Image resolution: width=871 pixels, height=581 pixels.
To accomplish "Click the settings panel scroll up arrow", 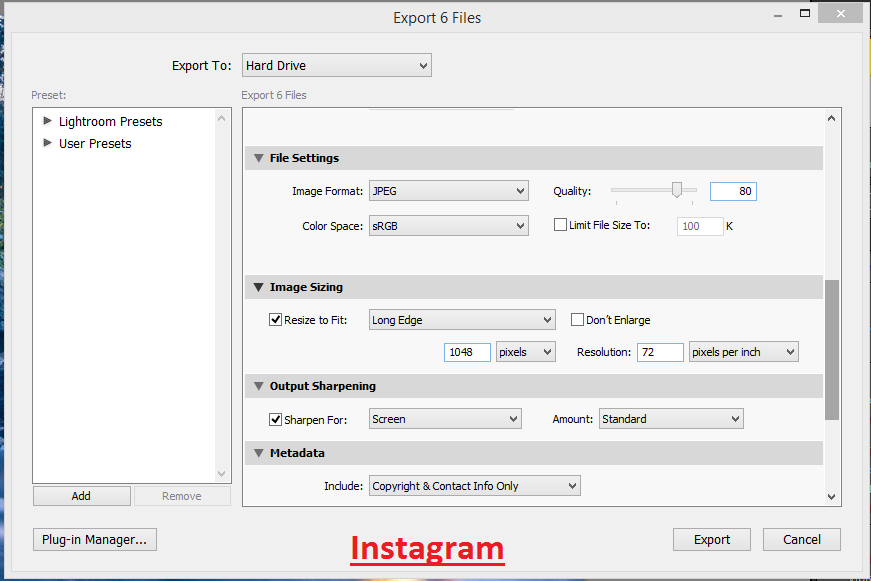I will coord(832,118).
